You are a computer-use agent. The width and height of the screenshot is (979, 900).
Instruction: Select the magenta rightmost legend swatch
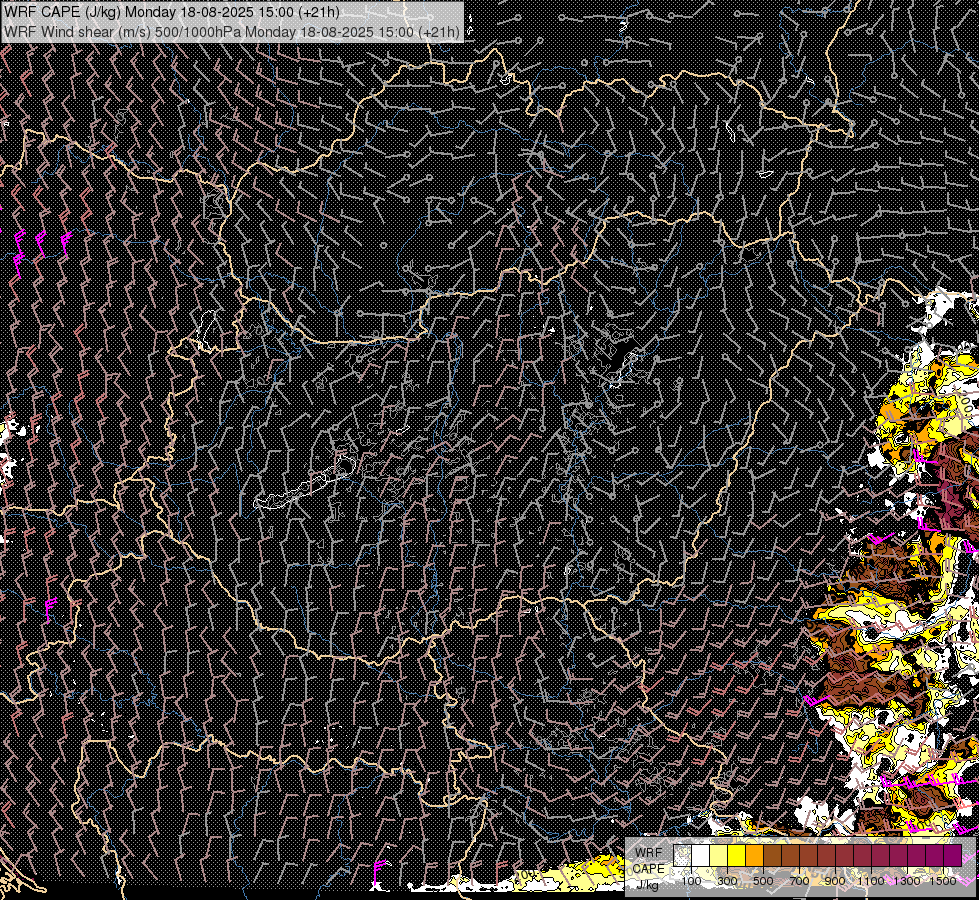click(x=952, y=856)
